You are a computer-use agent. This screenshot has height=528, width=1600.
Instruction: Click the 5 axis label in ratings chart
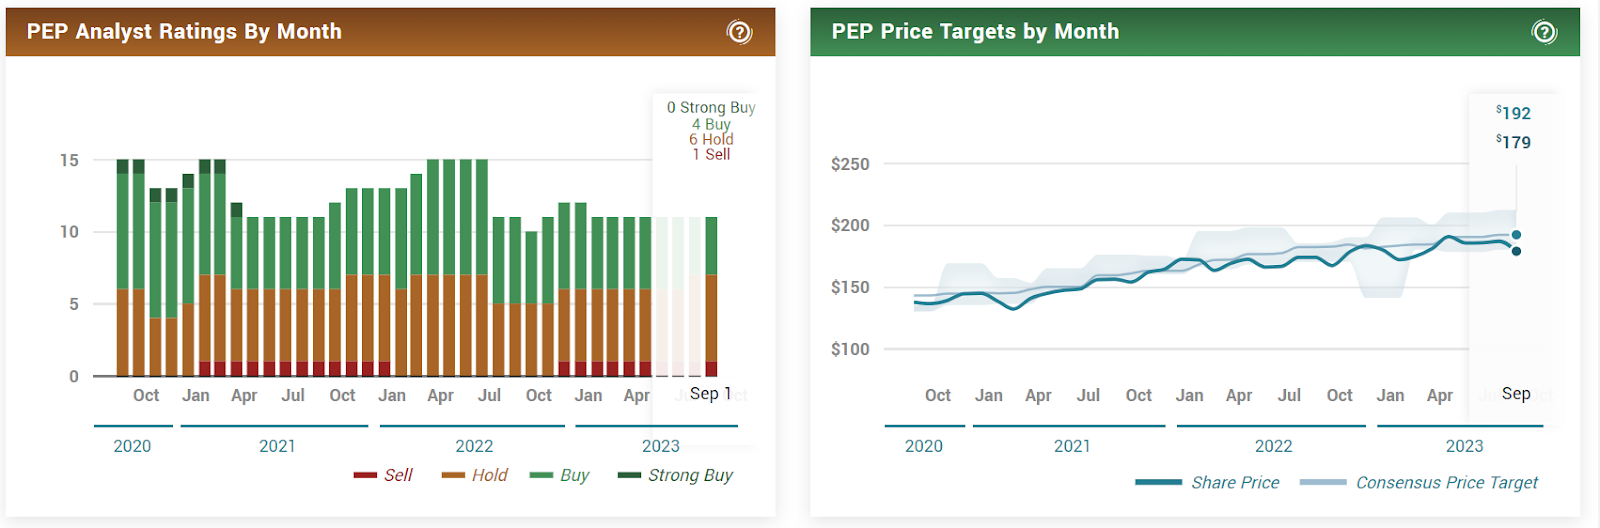(74, 304)
